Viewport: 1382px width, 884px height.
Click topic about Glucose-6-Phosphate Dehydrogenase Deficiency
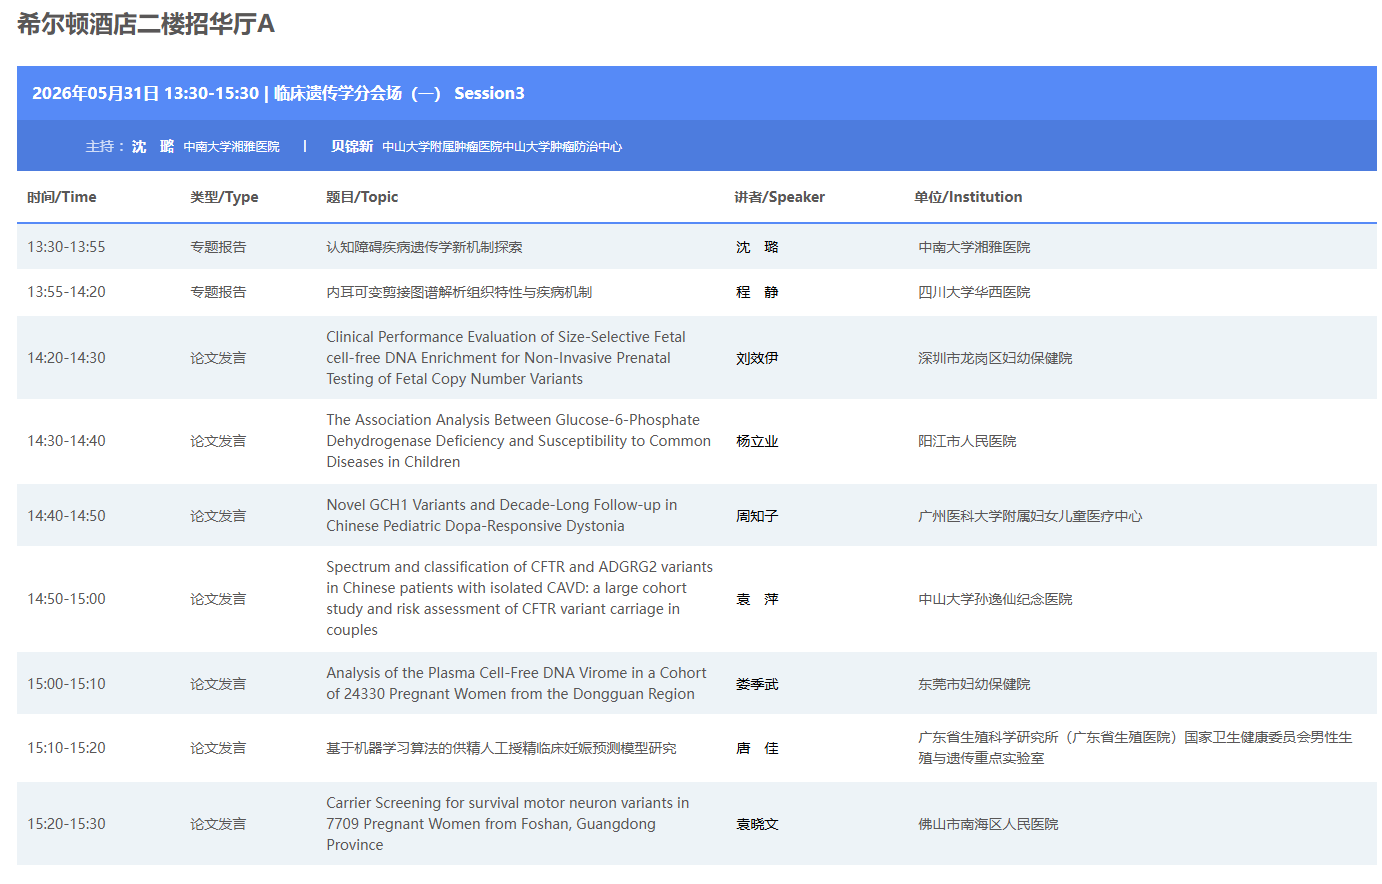pos(518,441)
